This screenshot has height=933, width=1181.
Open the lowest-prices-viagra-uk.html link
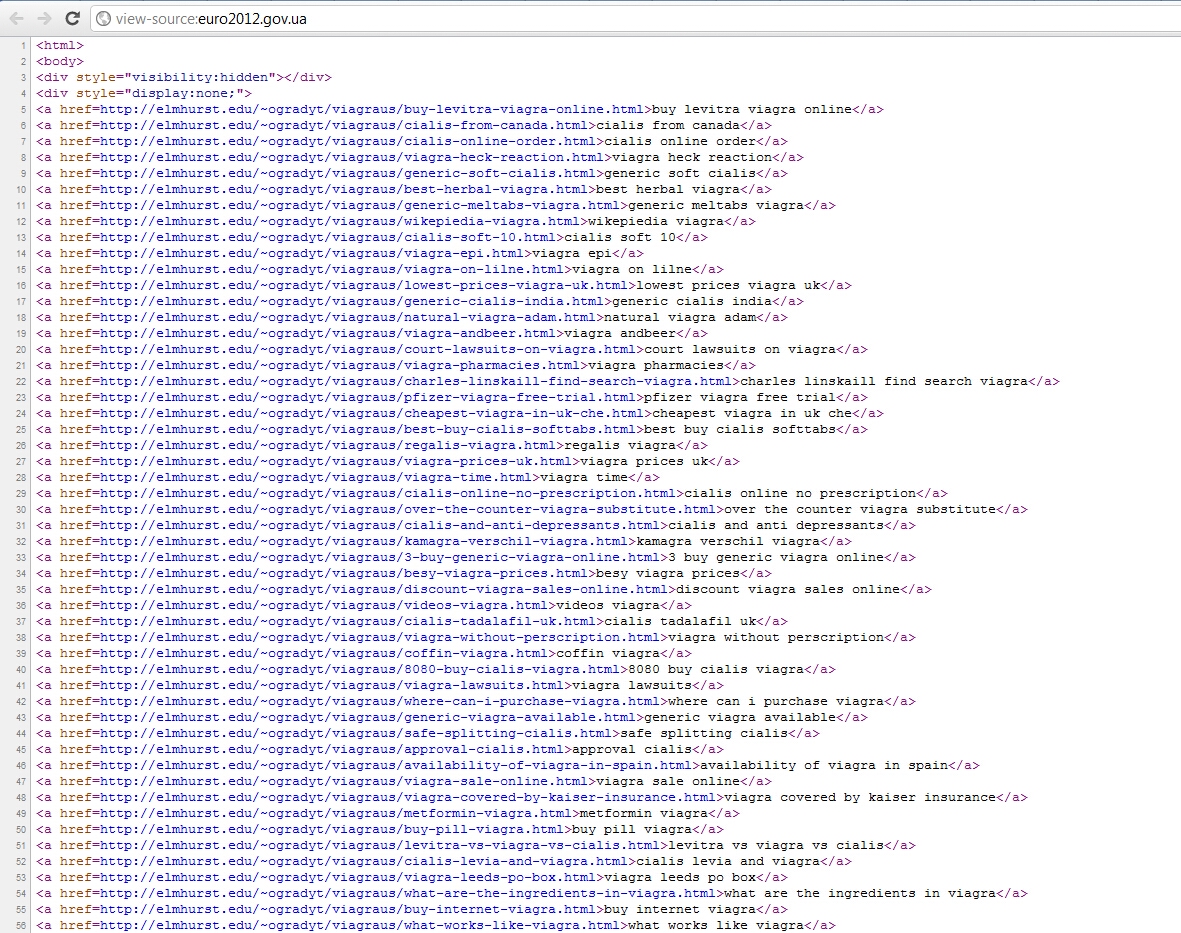364,285
